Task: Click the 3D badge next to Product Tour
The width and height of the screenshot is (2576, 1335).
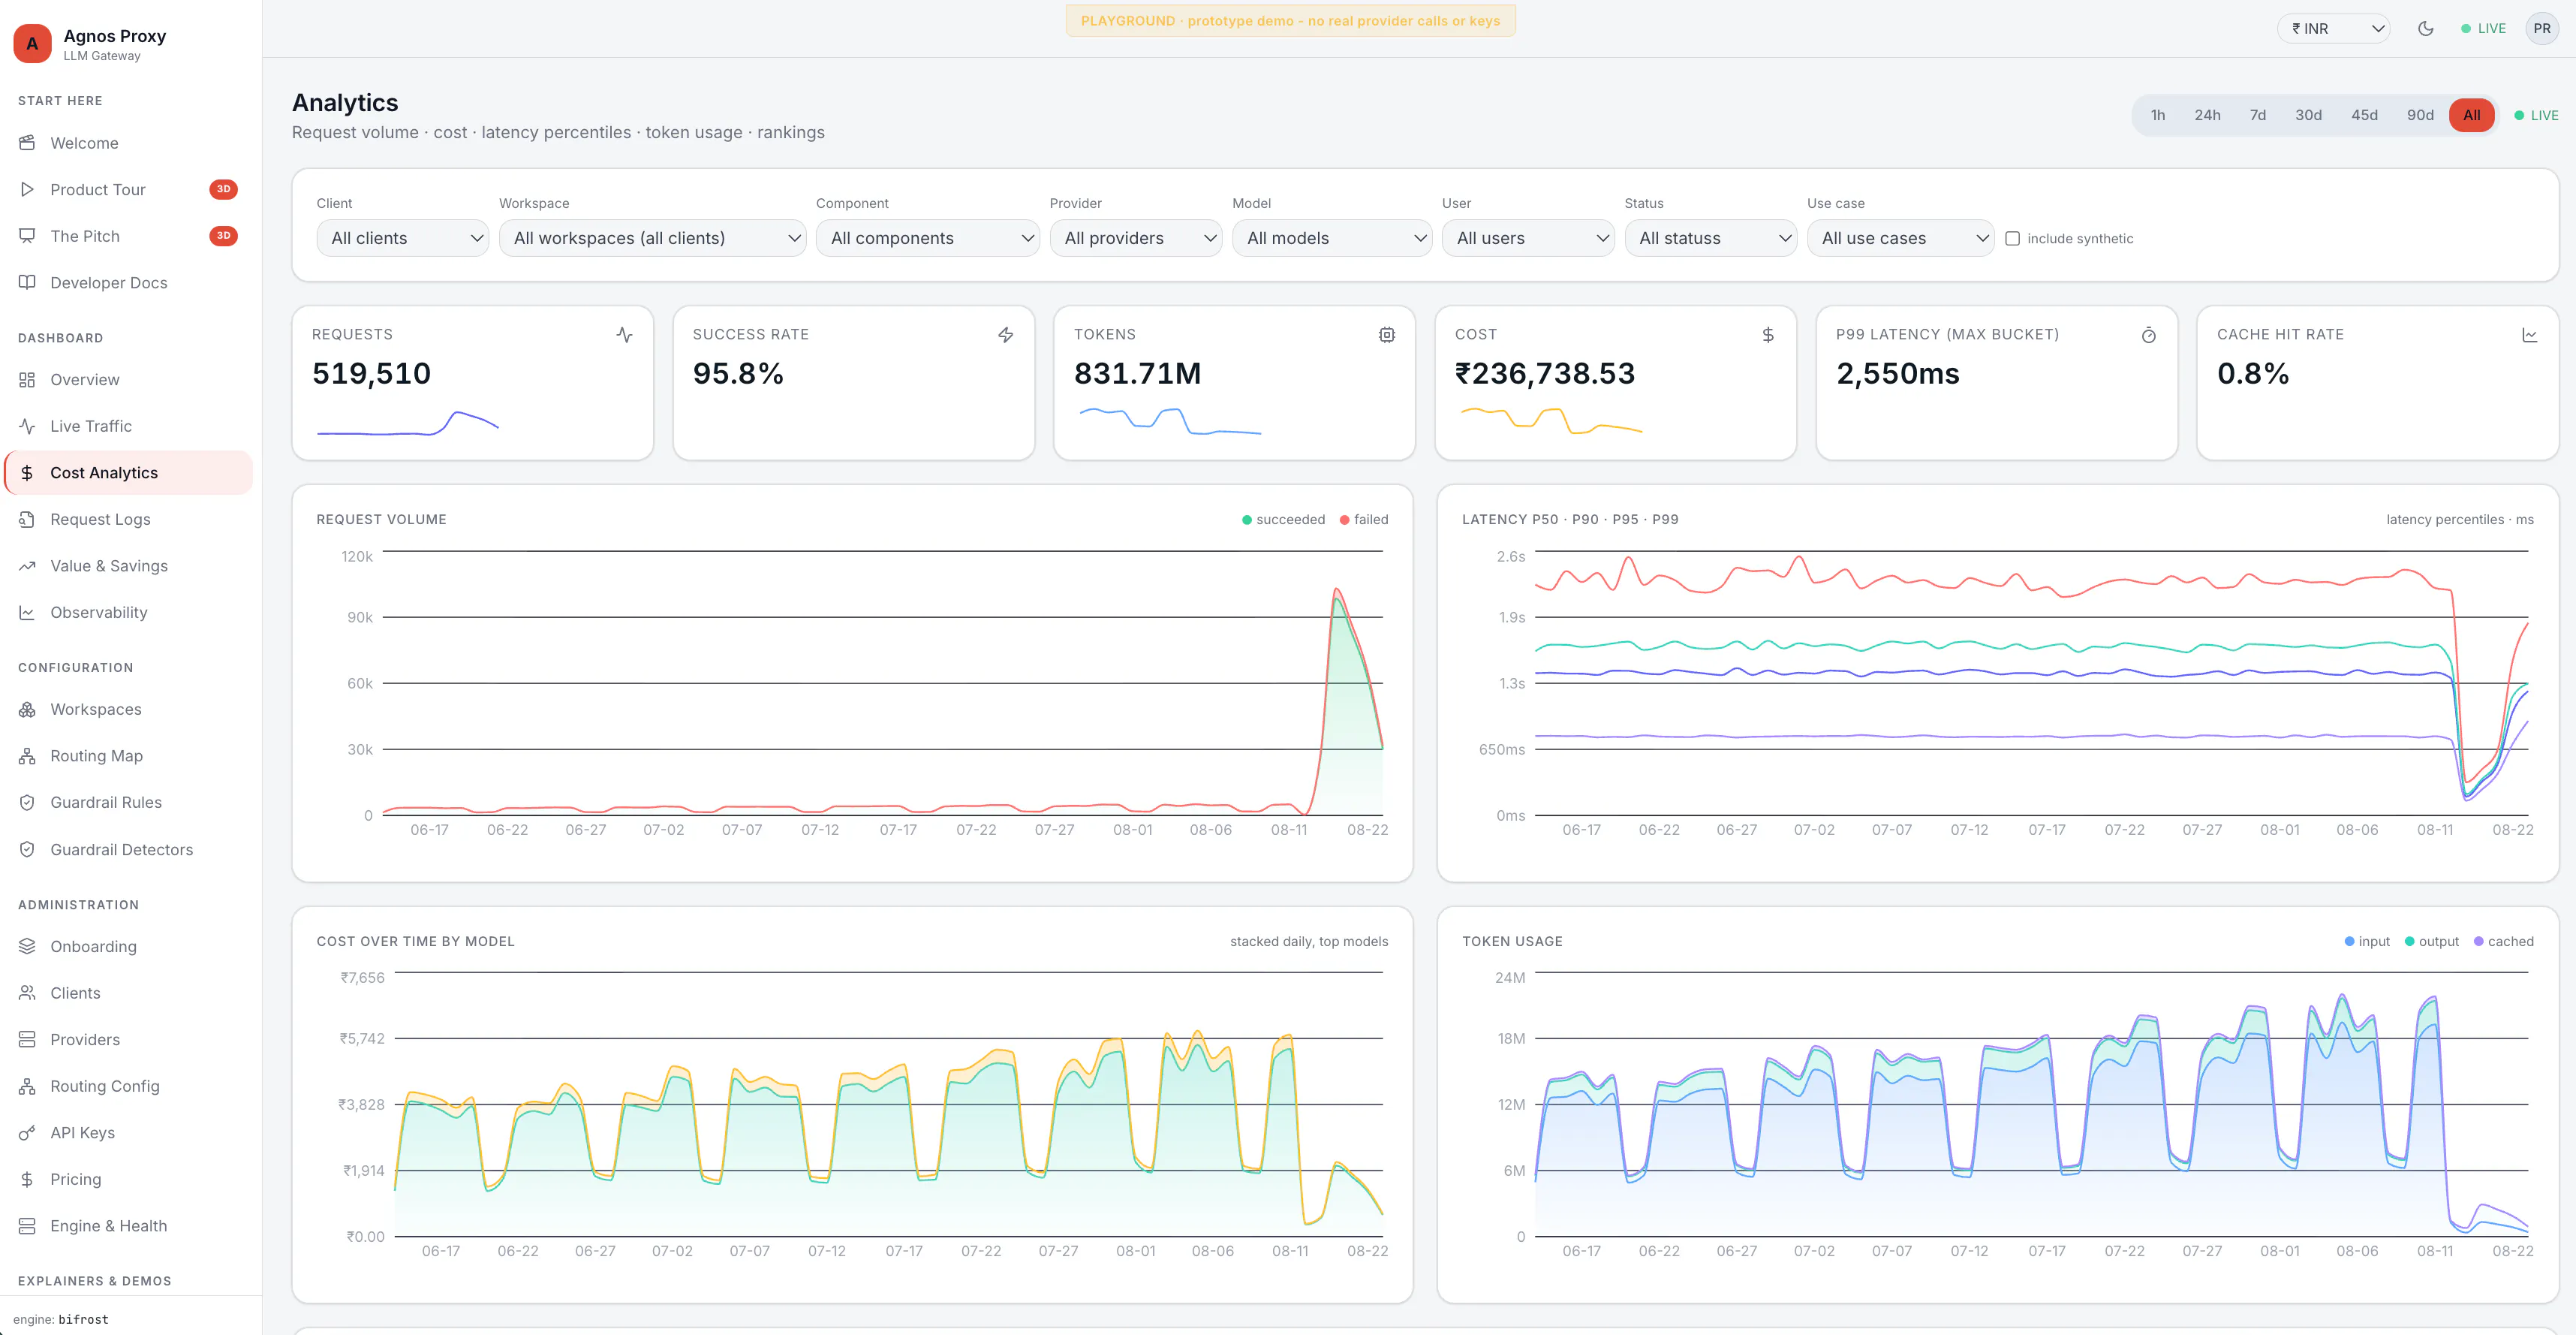Action: (x=223, y=189)
